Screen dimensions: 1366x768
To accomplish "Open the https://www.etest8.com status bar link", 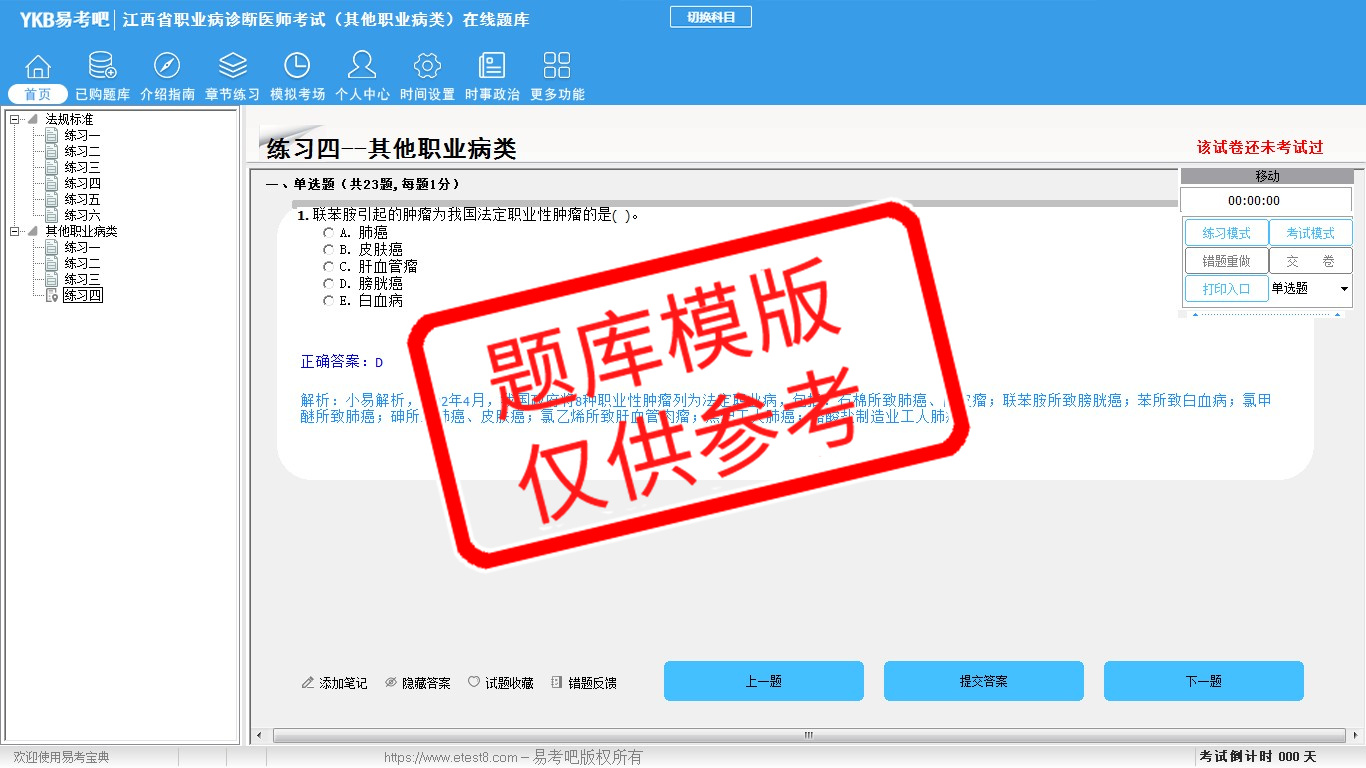I will coord(451,758).
